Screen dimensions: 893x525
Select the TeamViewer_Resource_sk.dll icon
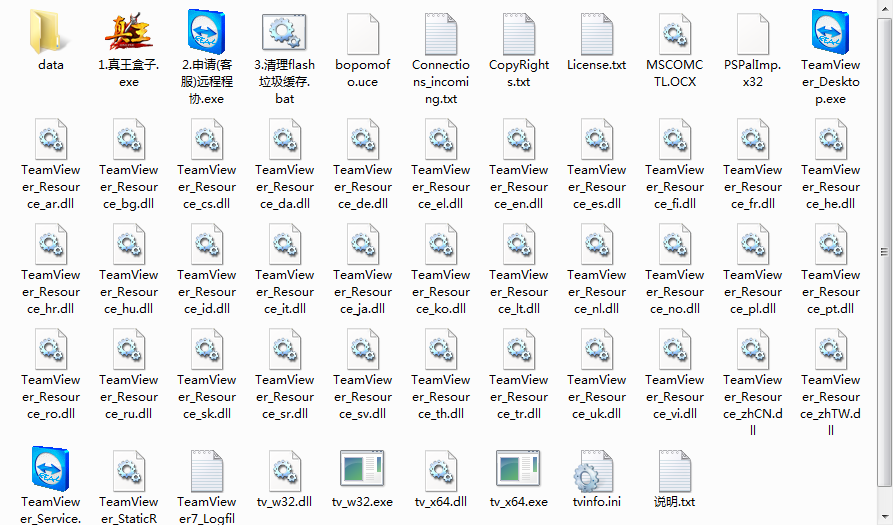(207, 348)
